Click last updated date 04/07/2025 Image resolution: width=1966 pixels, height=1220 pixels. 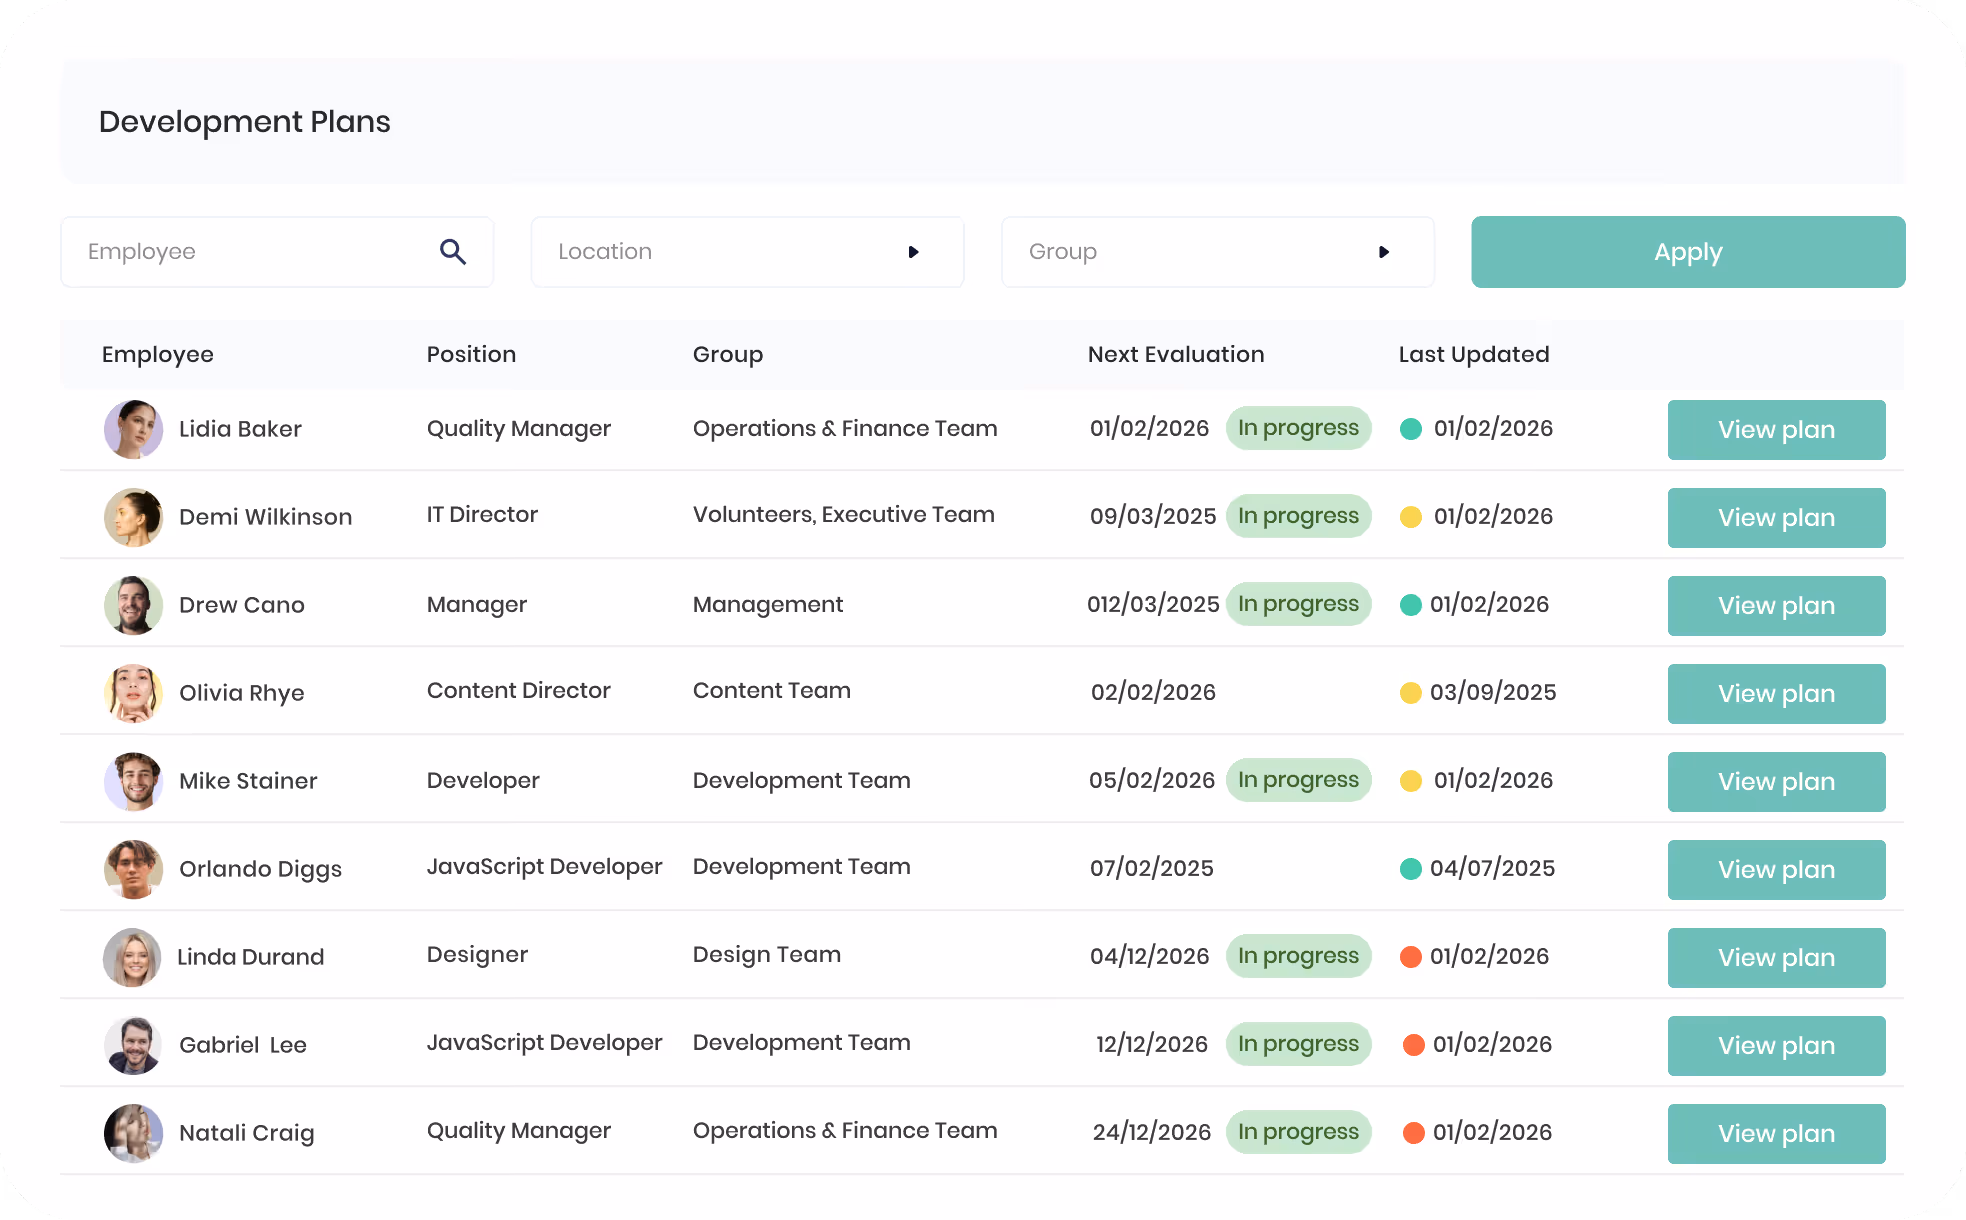pyautogui.click(x=1492, y=869)
